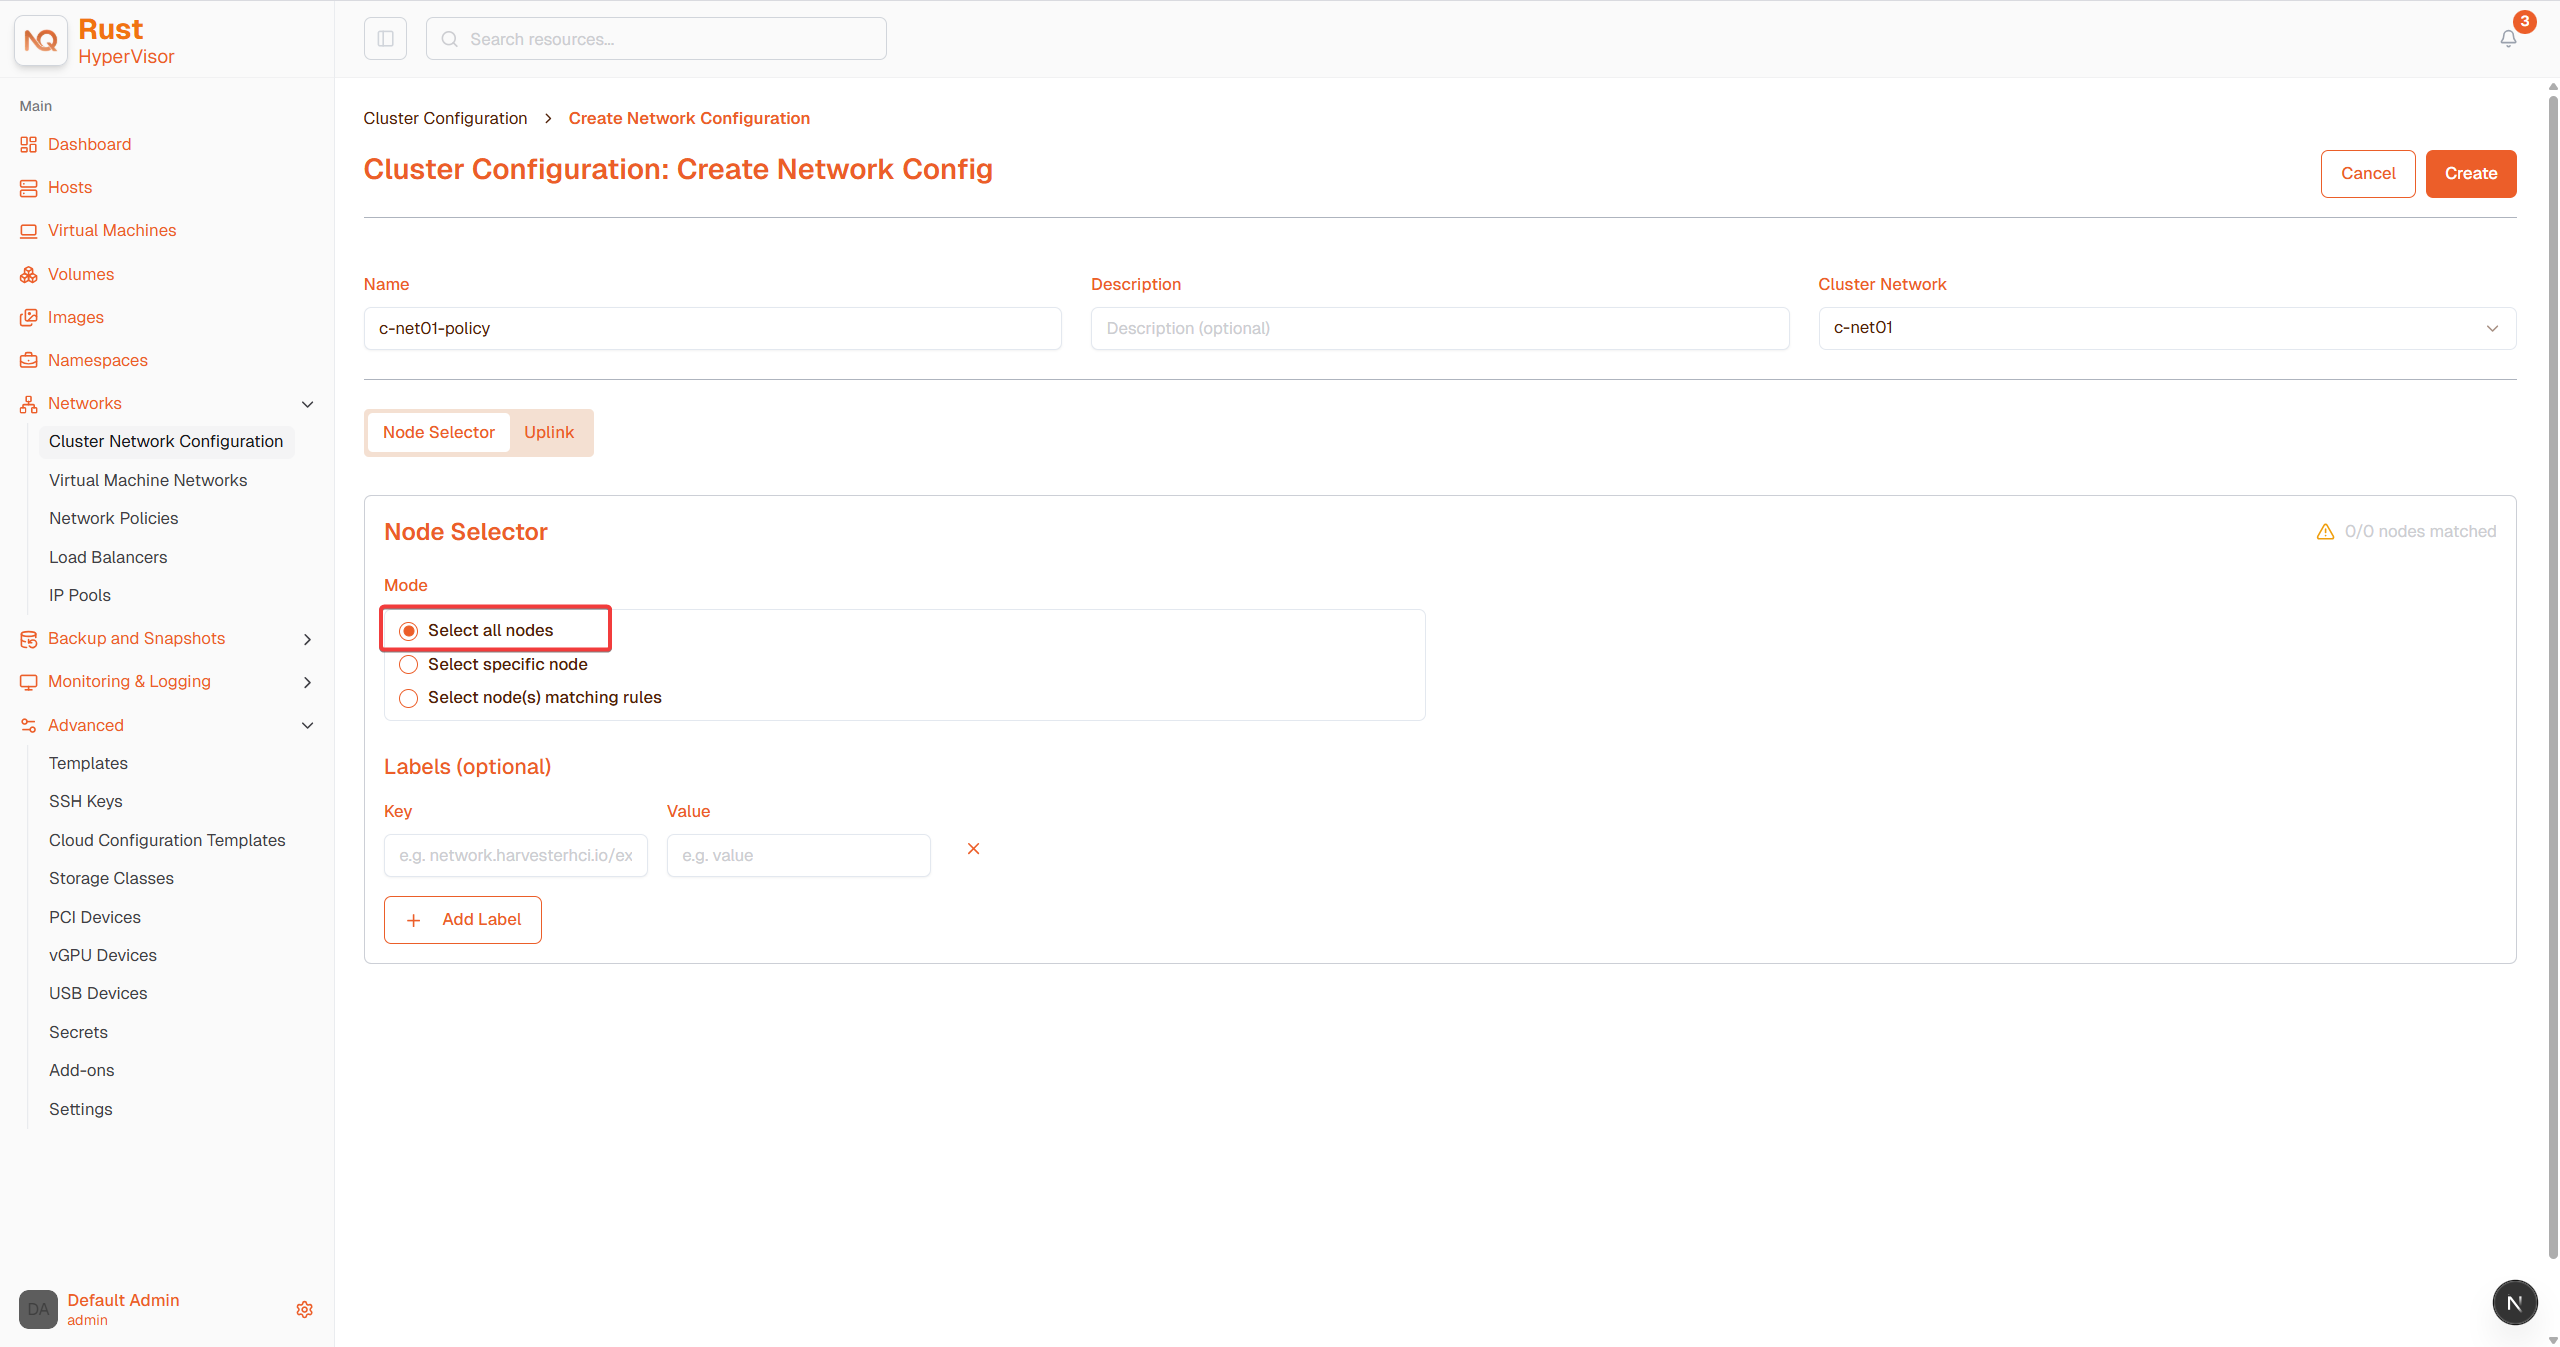
Task: Click the Images icon in sidebar
Action: point(28,318)
